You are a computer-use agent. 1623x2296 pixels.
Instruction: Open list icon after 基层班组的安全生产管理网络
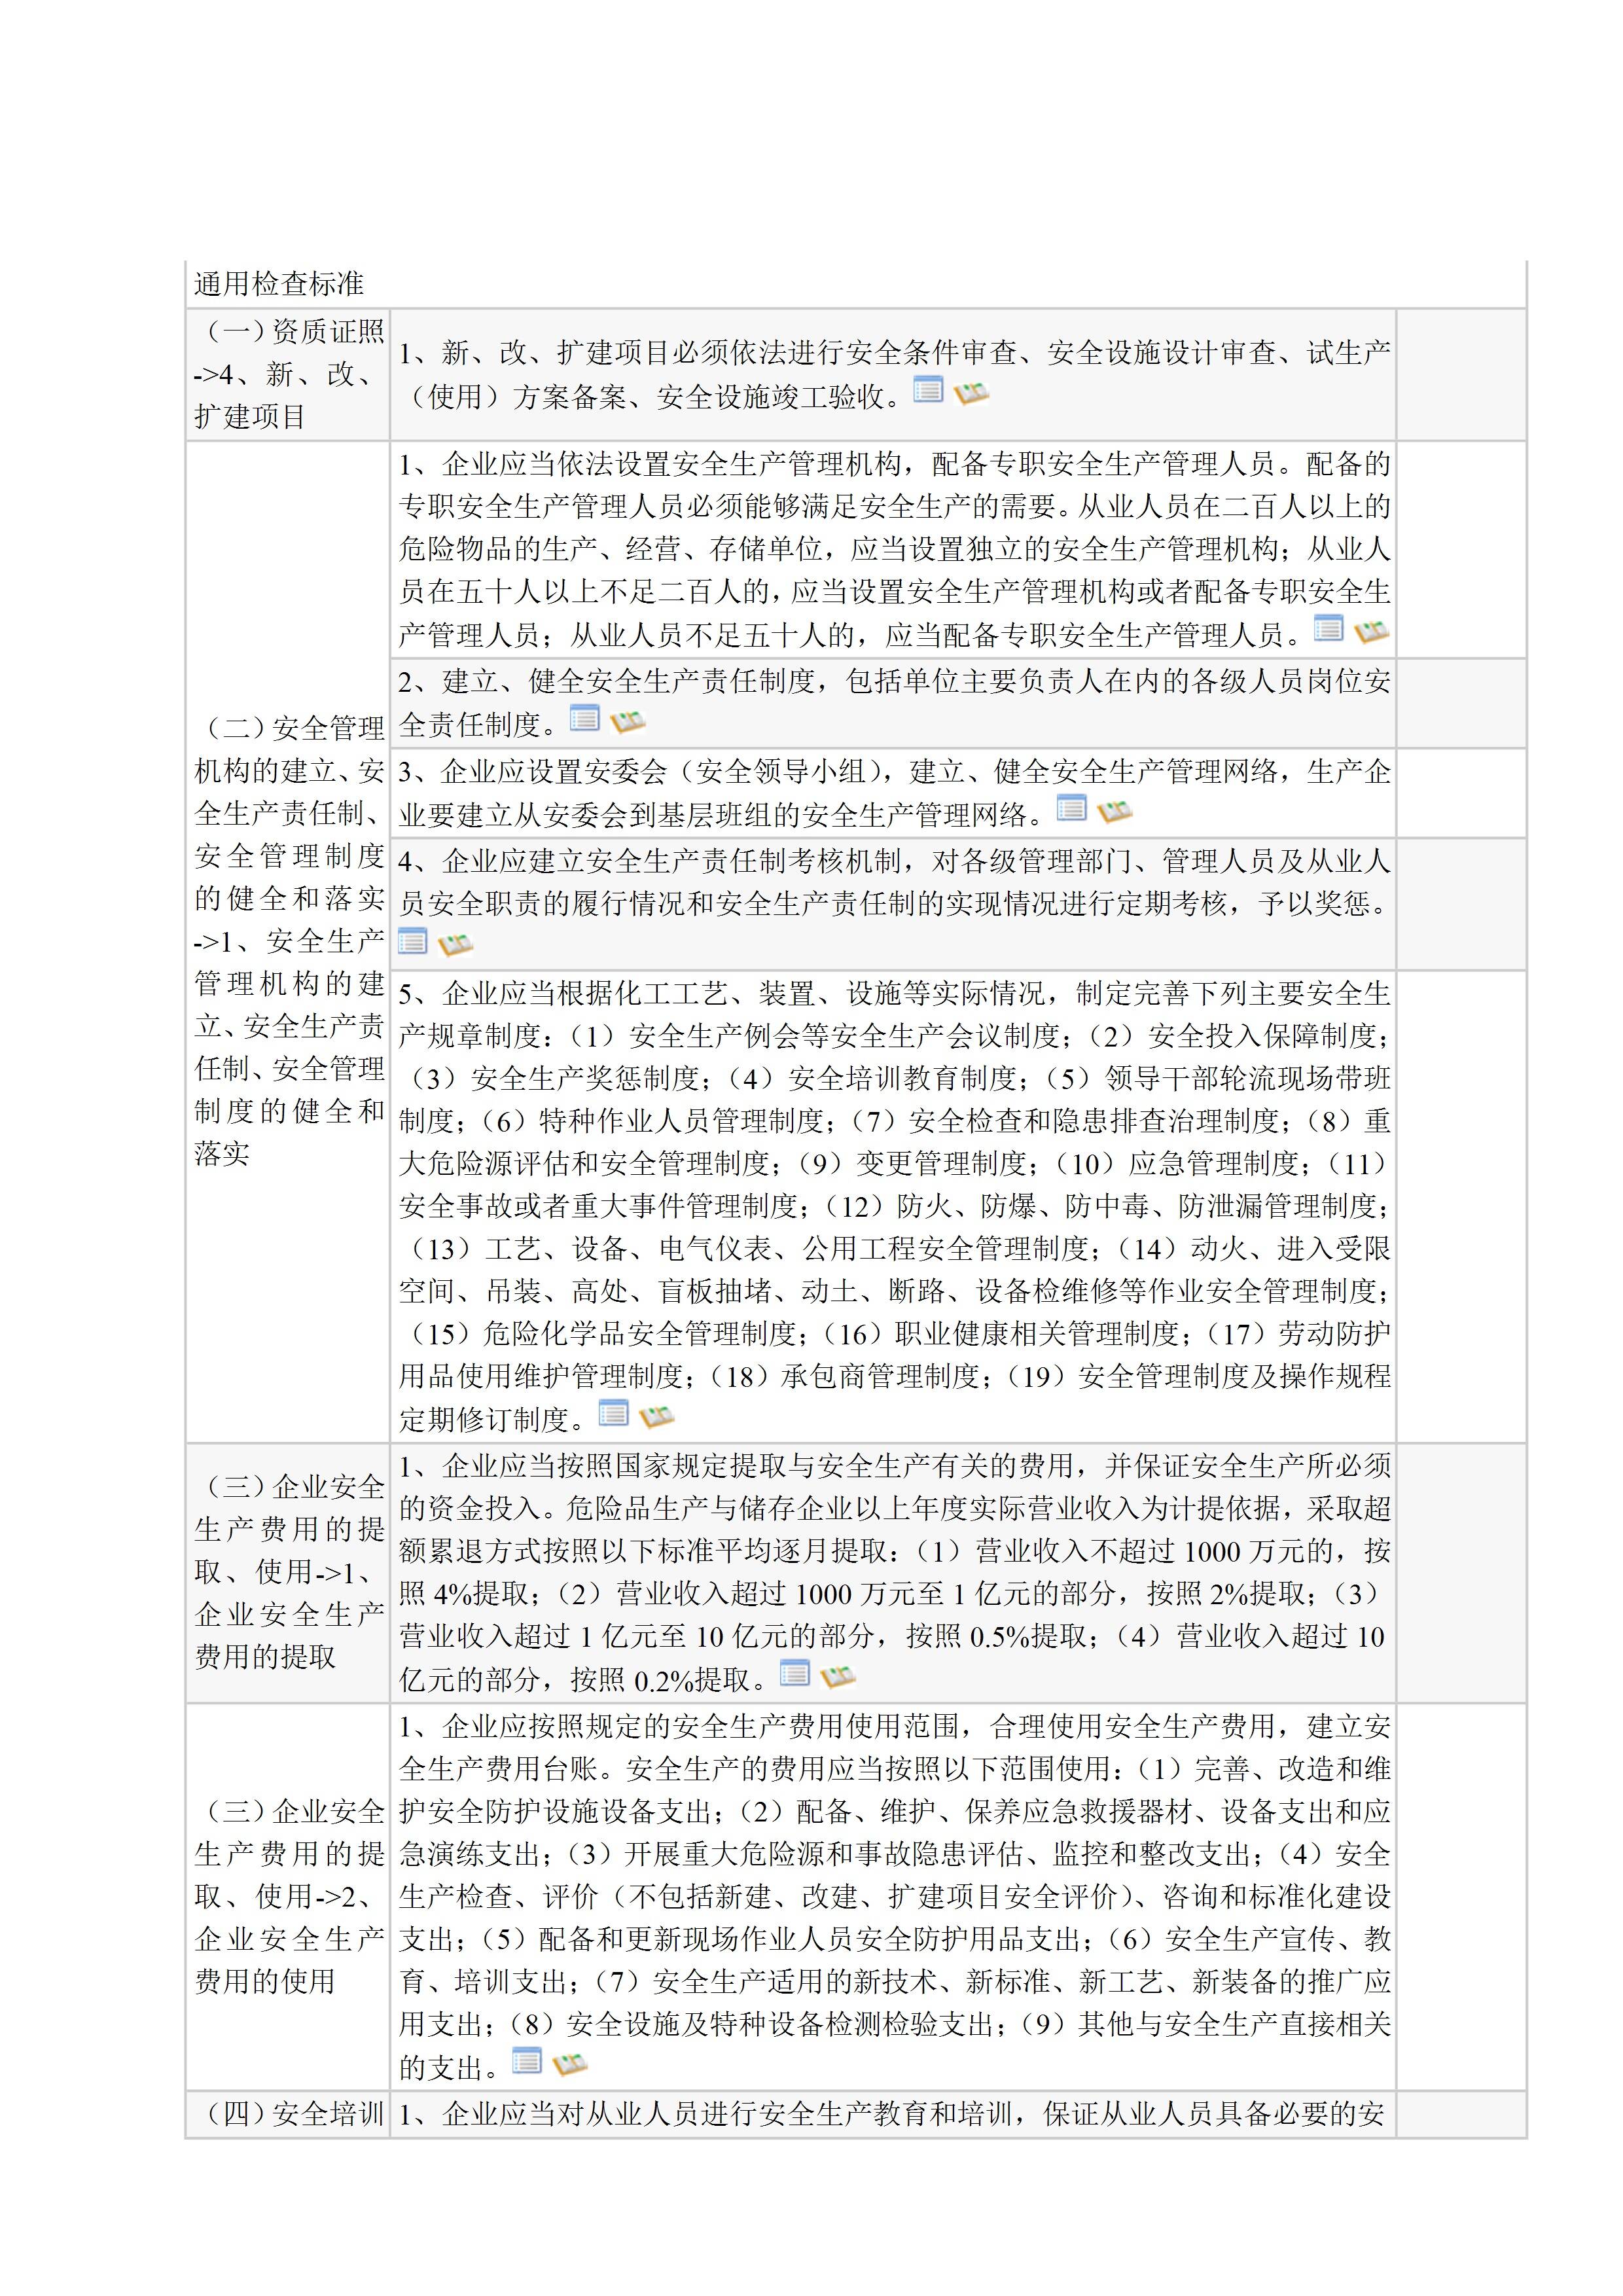(x=1071, y=807)
